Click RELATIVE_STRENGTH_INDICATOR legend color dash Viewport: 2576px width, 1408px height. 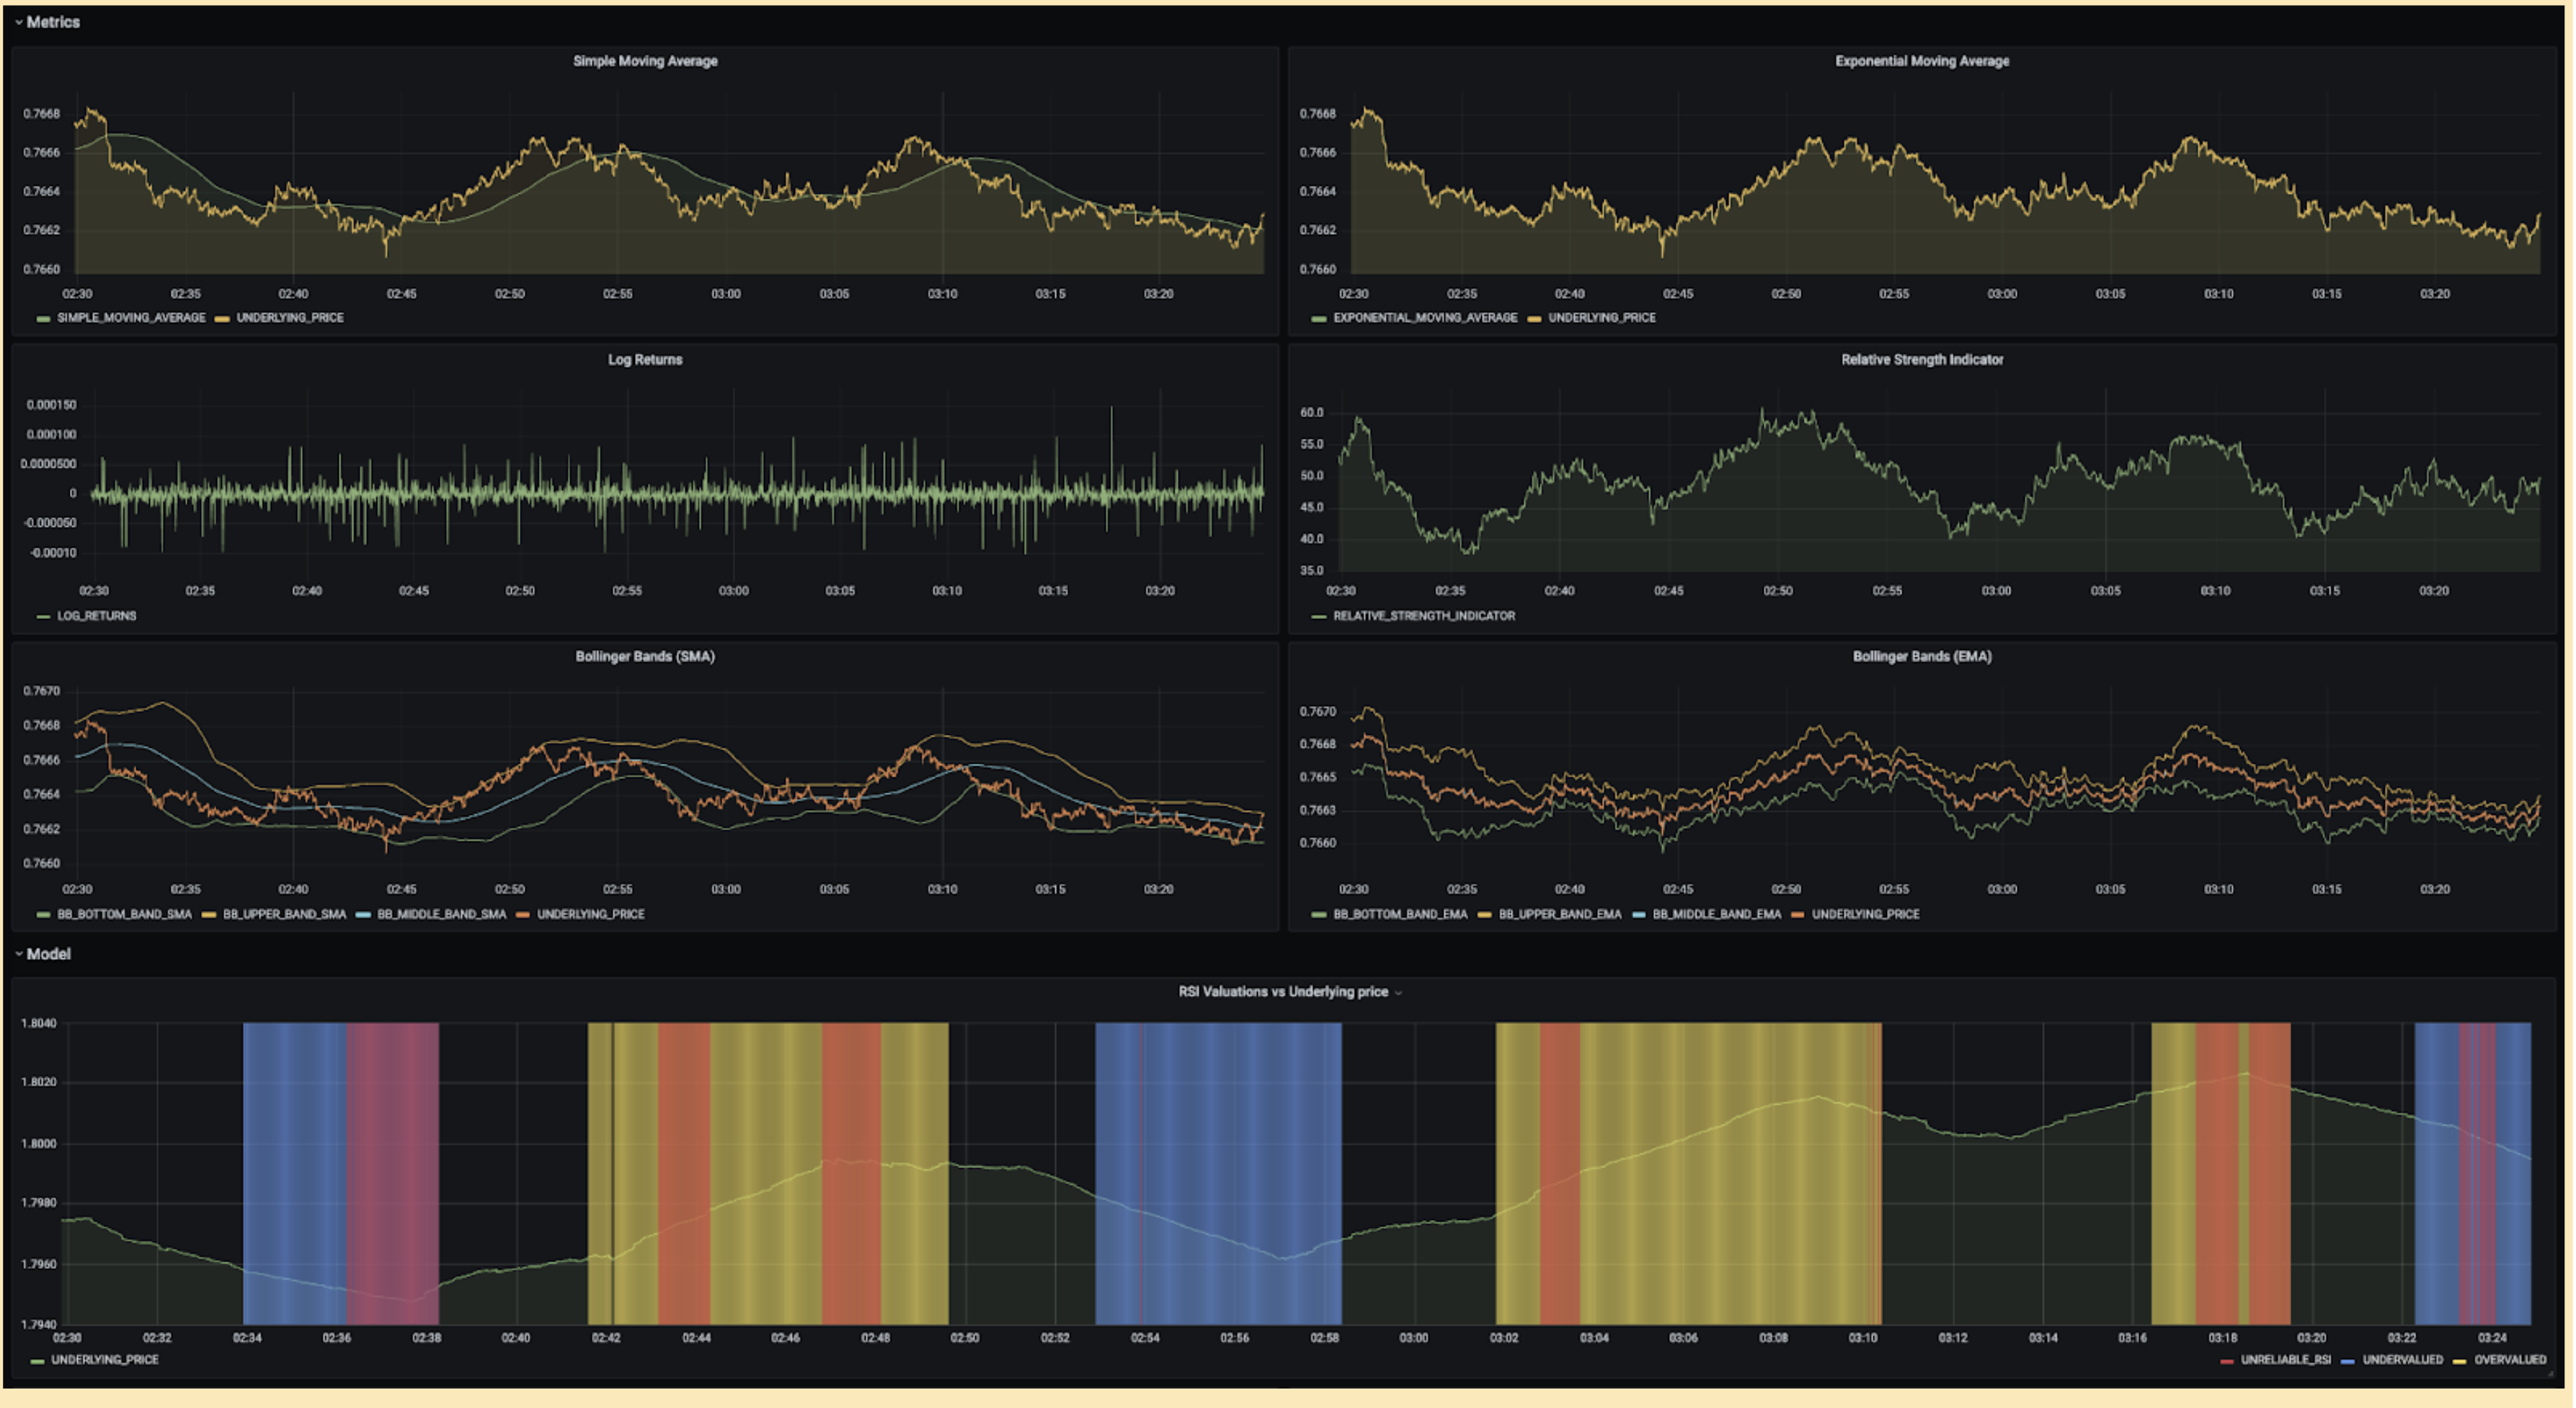[1318, 617]
